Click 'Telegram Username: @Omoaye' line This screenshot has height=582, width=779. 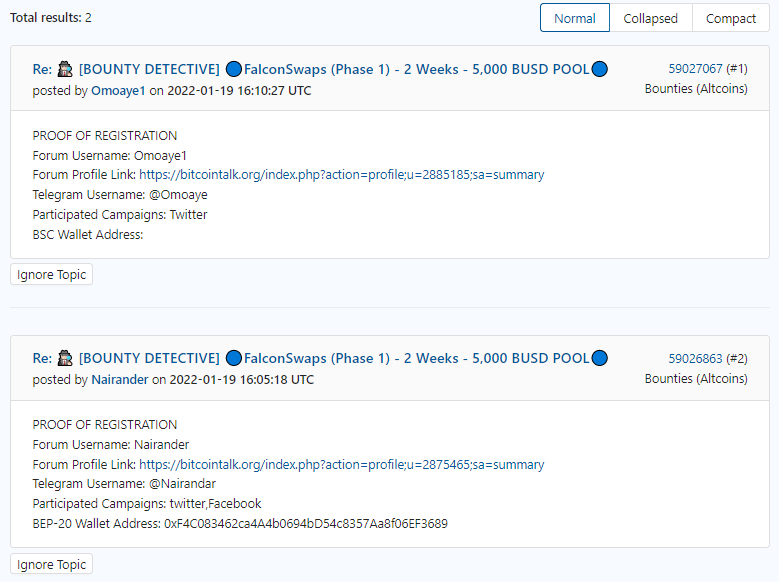(x=120, y=195)
